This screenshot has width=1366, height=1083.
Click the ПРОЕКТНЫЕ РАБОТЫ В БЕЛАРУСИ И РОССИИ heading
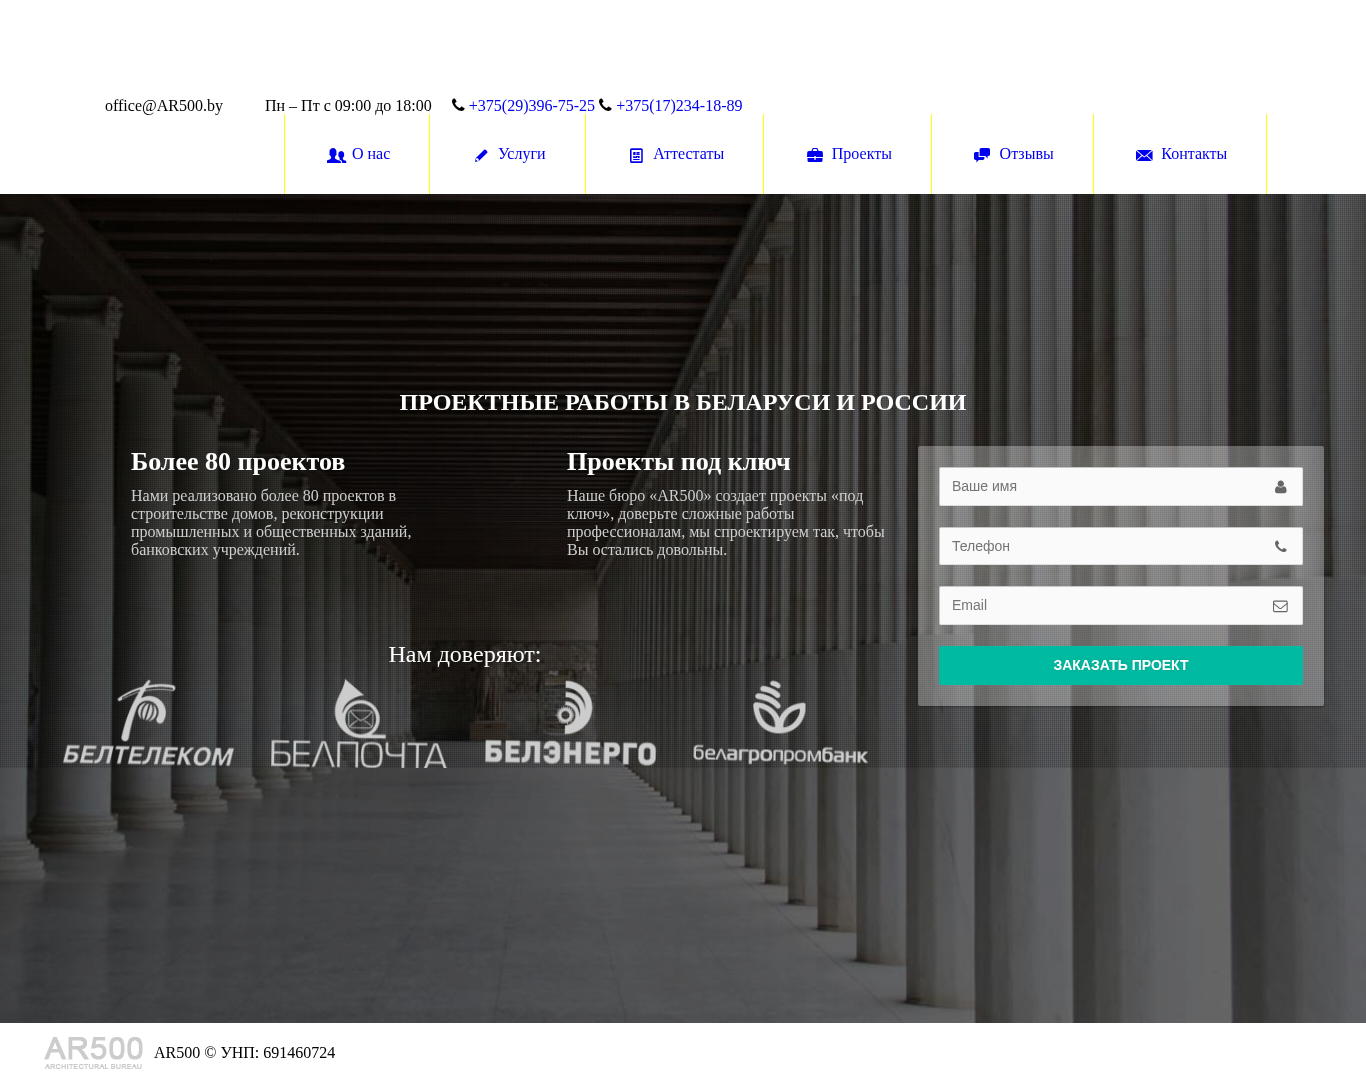point(683,402)
